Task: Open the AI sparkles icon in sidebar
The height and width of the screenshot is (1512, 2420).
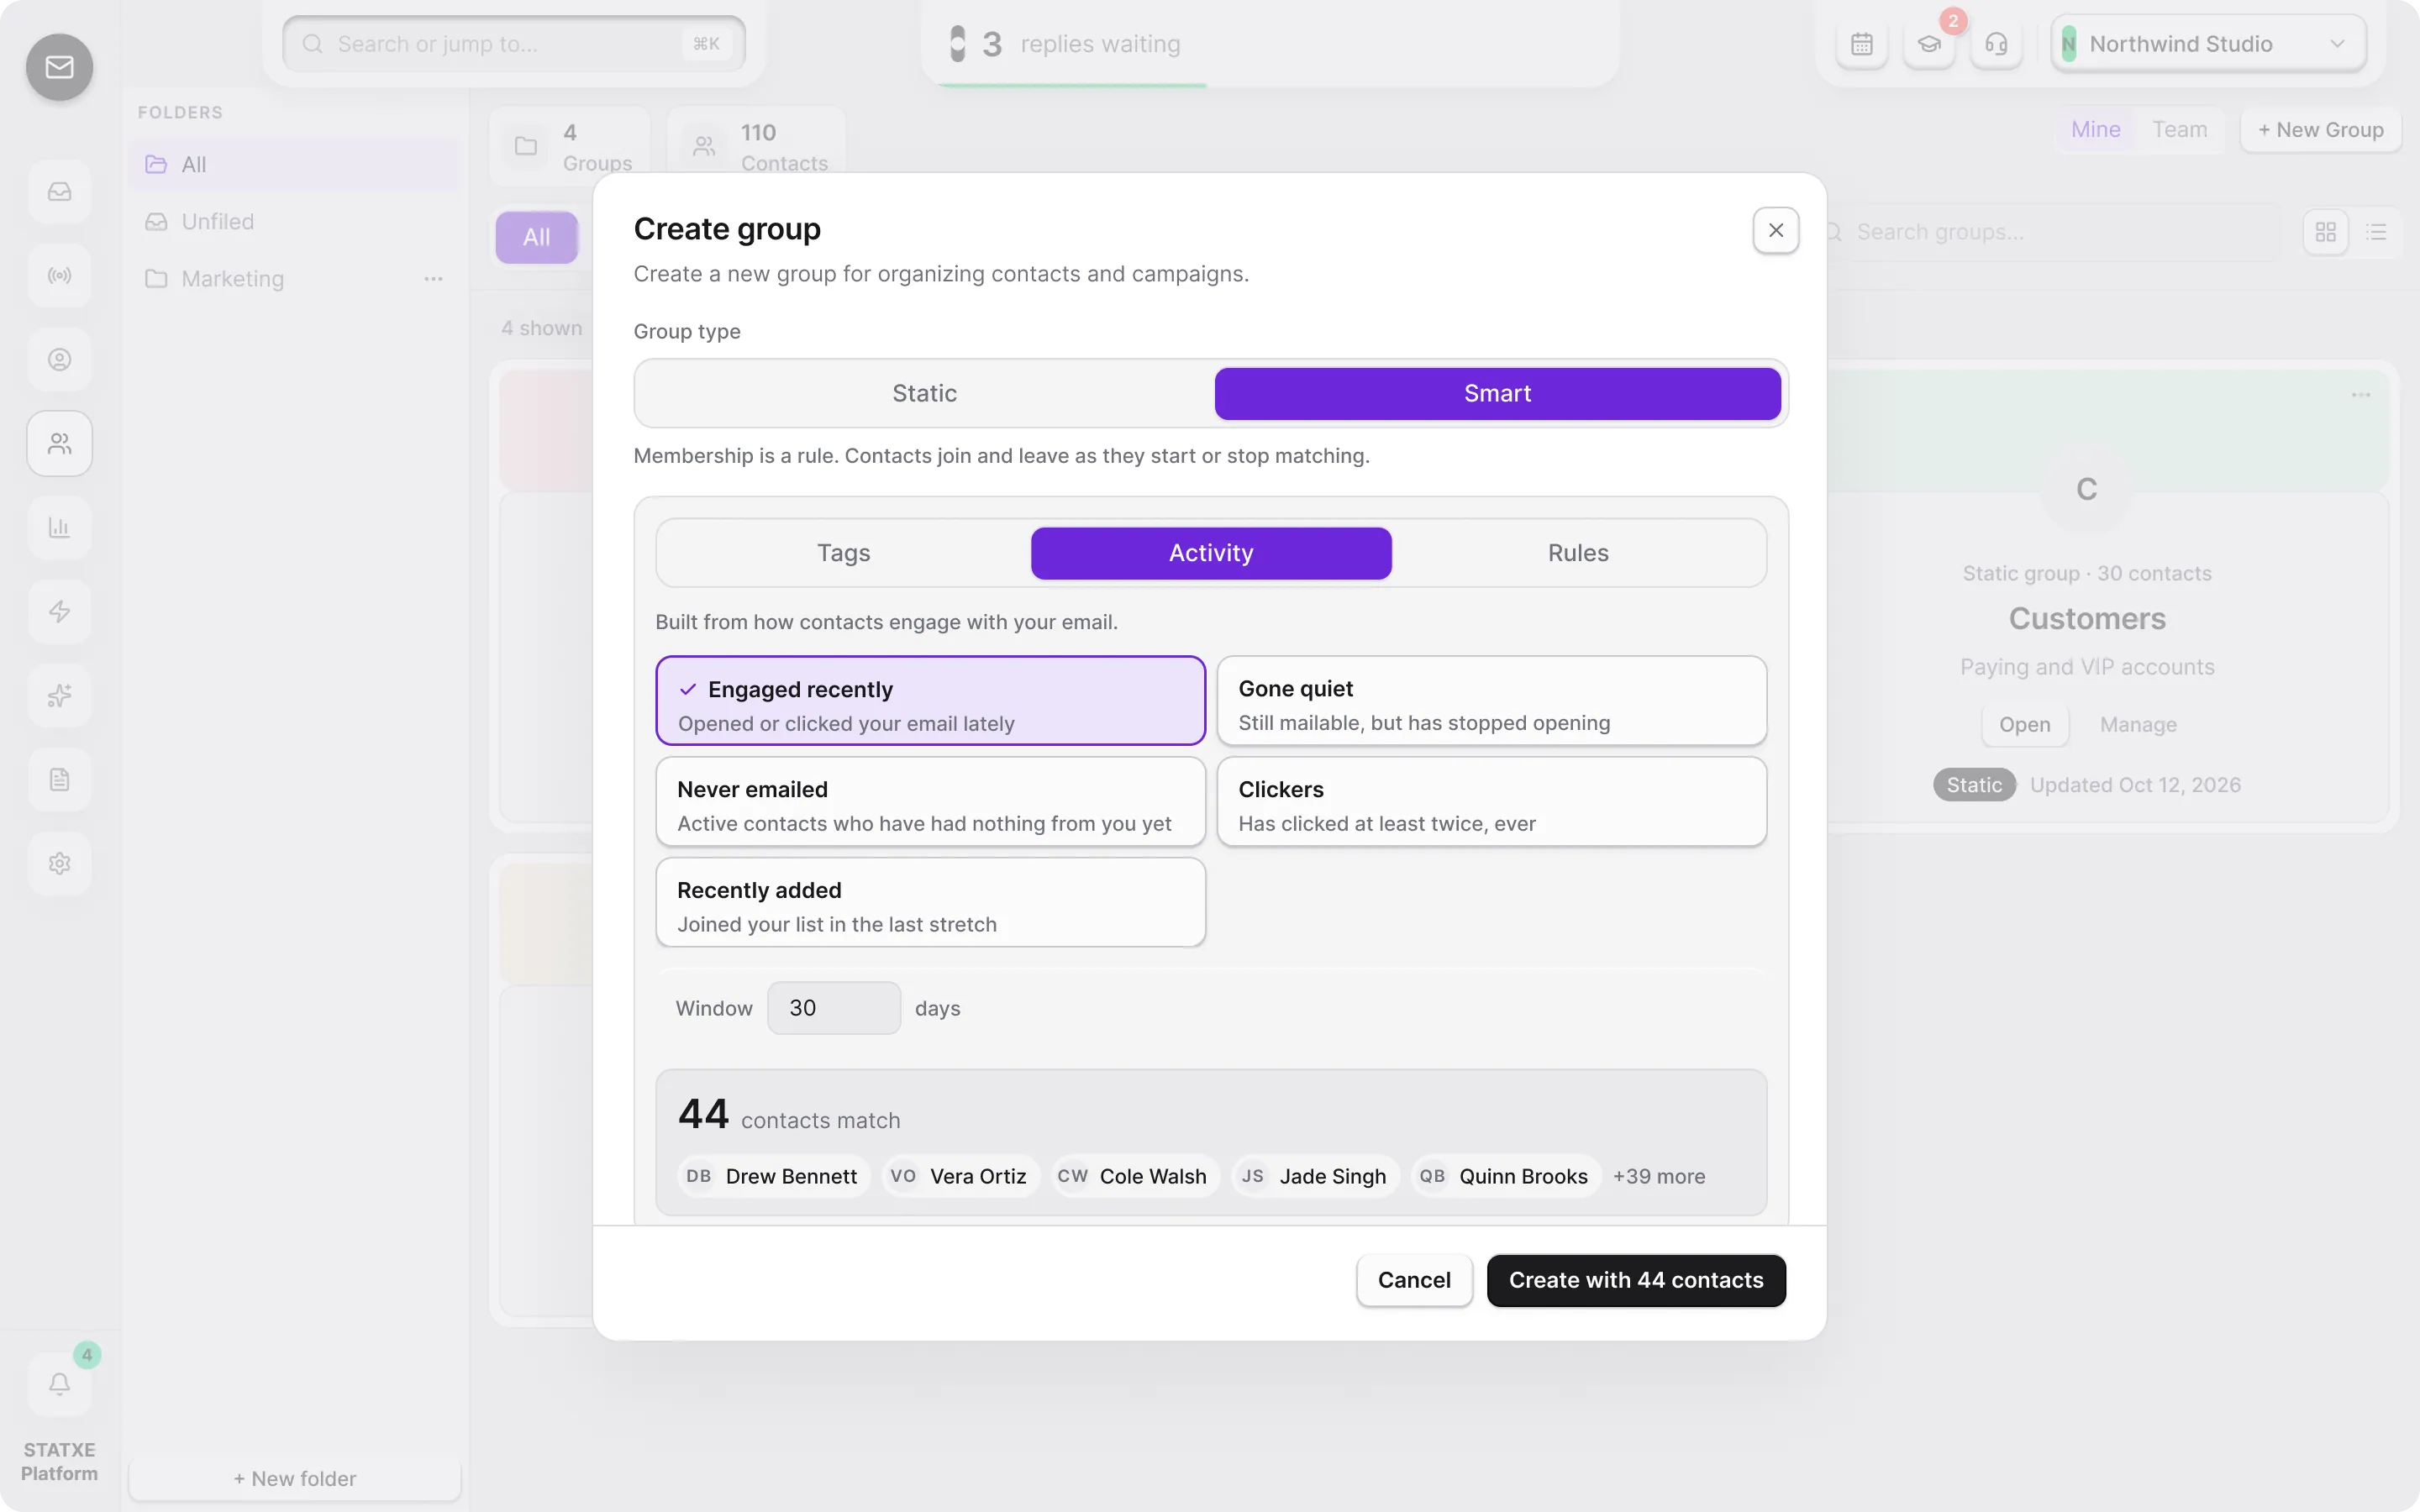Action: tap(59, 695)
